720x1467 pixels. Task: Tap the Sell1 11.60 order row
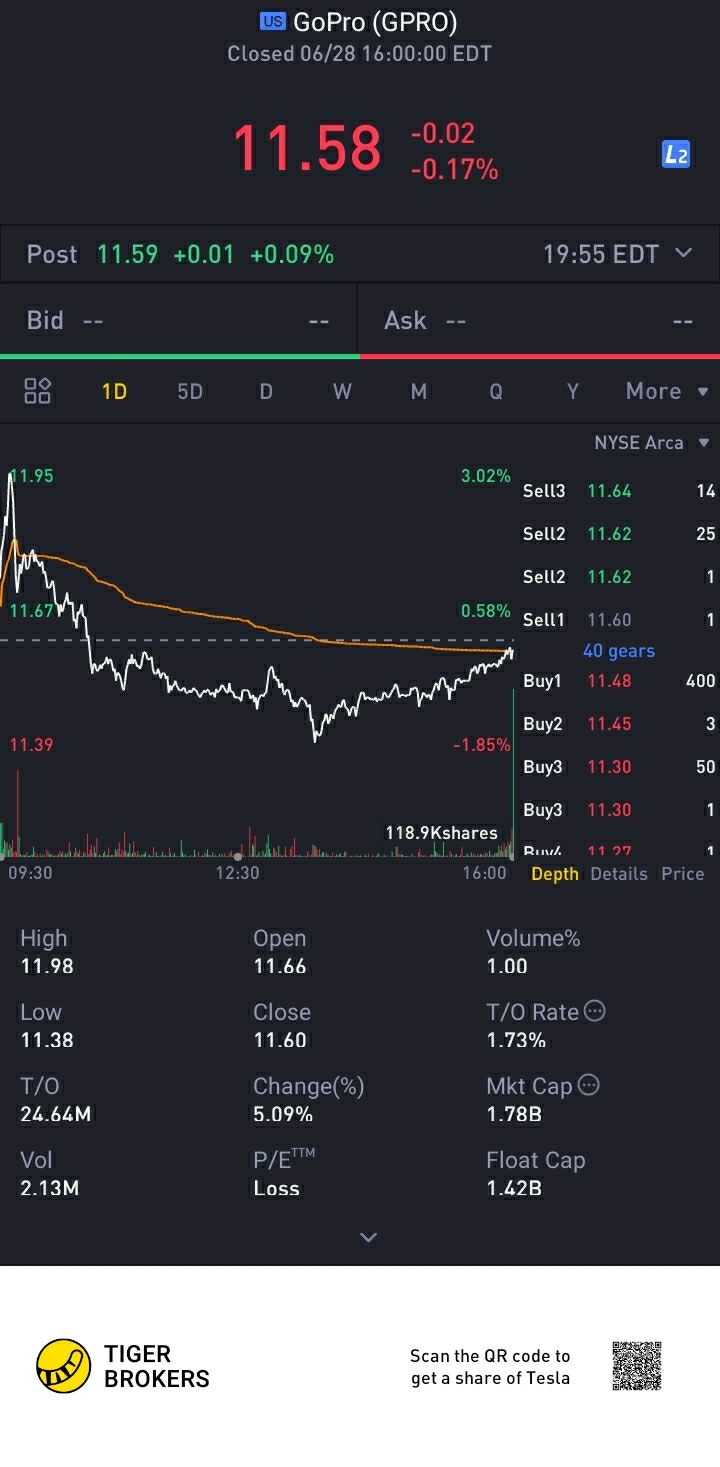click(619, 620)
